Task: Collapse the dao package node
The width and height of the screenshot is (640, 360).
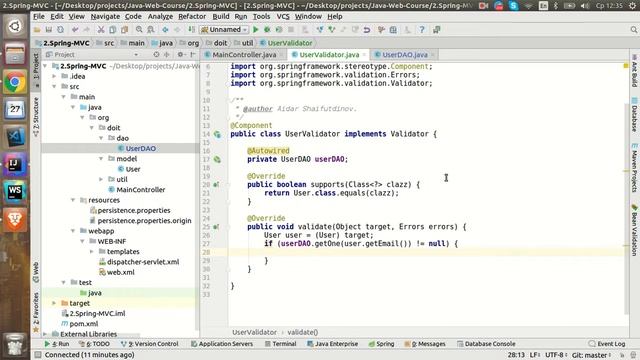Action: point(101,138)
